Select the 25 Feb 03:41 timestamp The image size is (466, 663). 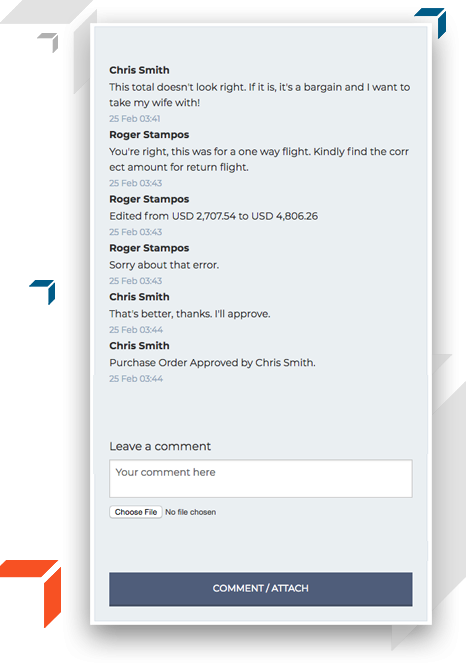click(x=134, y=118)
